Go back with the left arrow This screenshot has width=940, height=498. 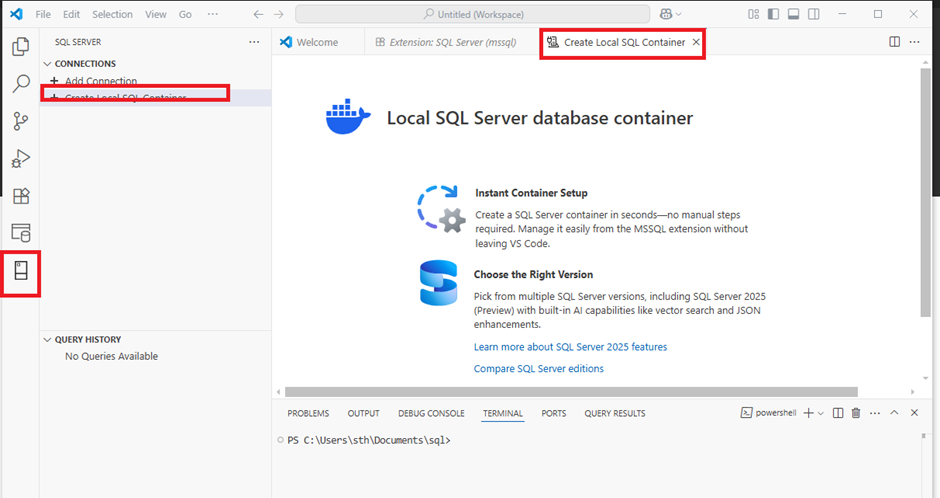pyautogui.click(x=258, y=14)
